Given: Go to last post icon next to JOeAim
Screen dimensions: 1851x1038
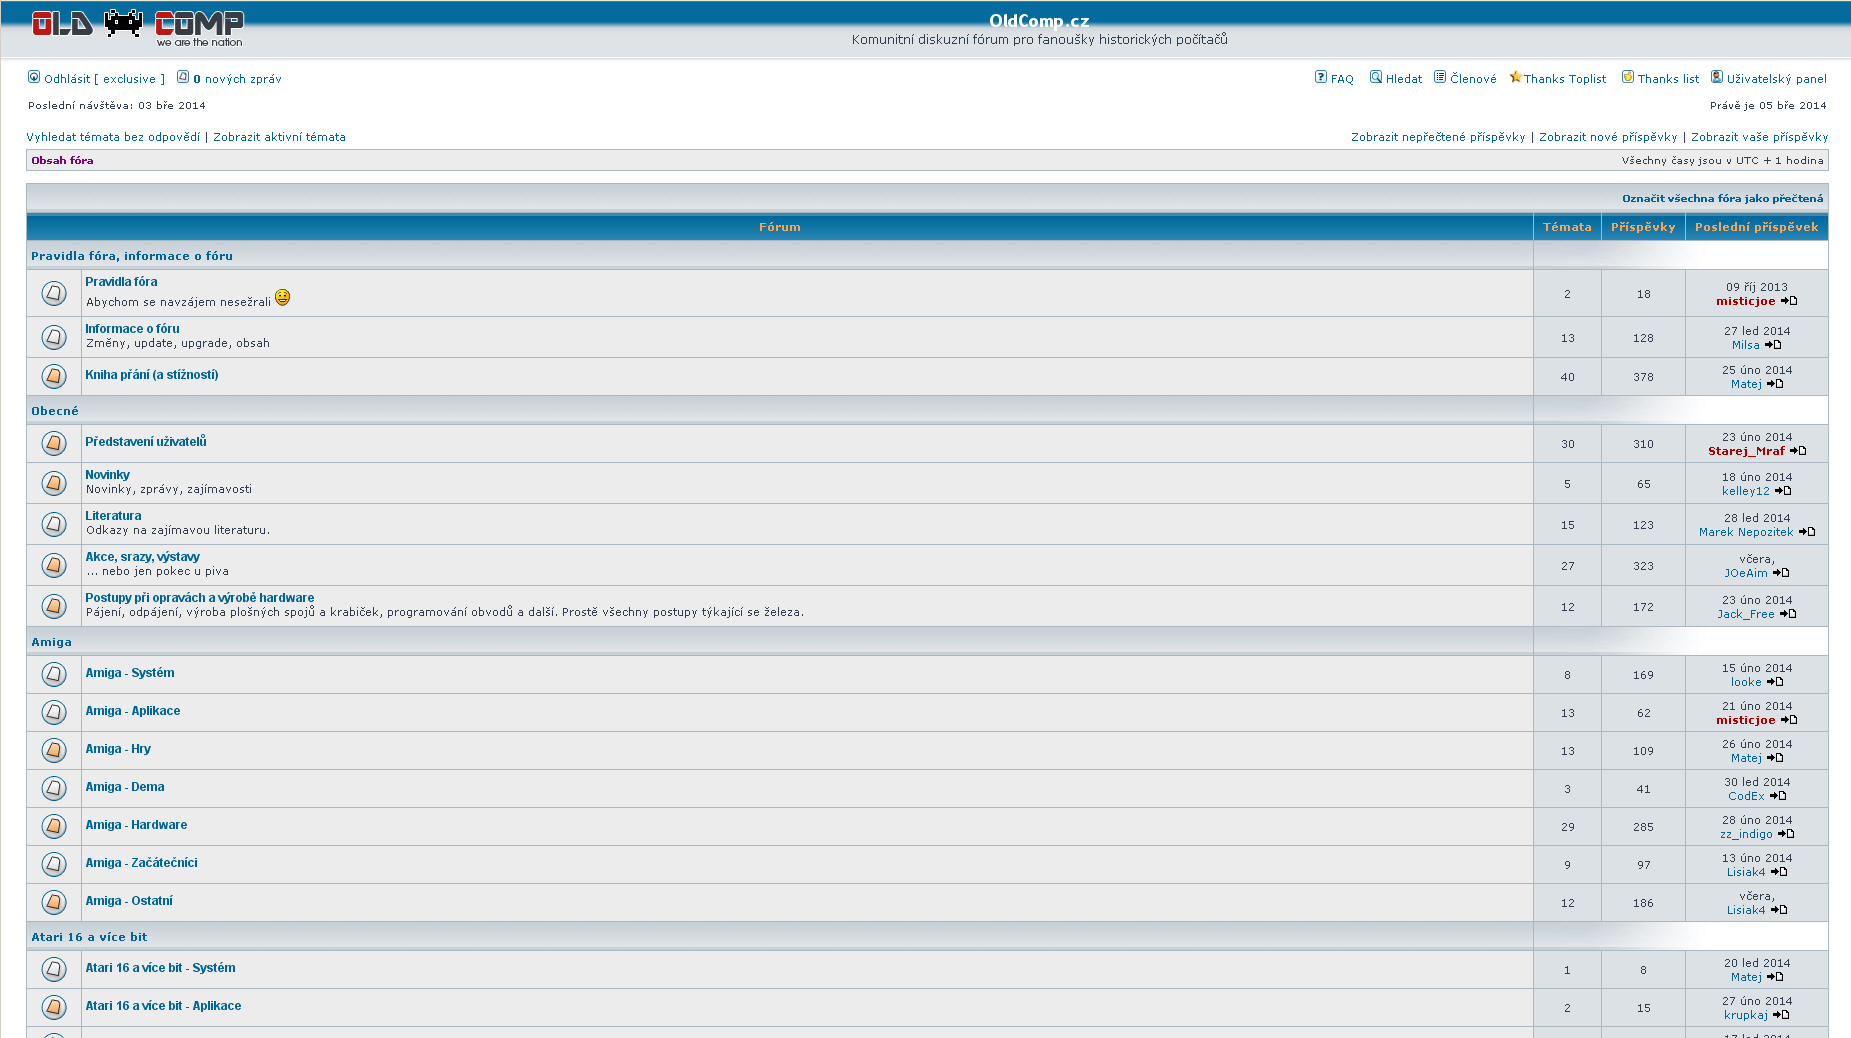Looking at the screenshot, I should tap(1781, 573).
